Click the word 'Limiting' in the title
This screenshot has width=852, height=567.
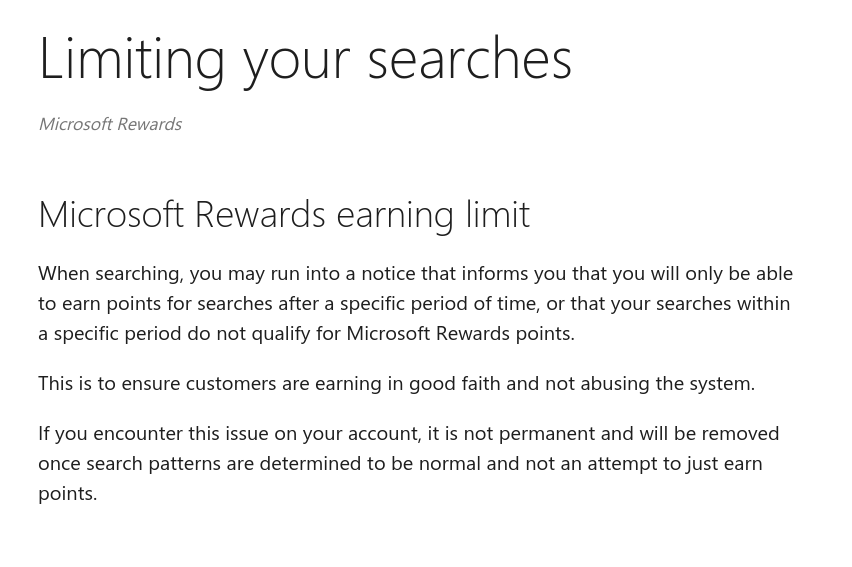[x=131, y=60]
